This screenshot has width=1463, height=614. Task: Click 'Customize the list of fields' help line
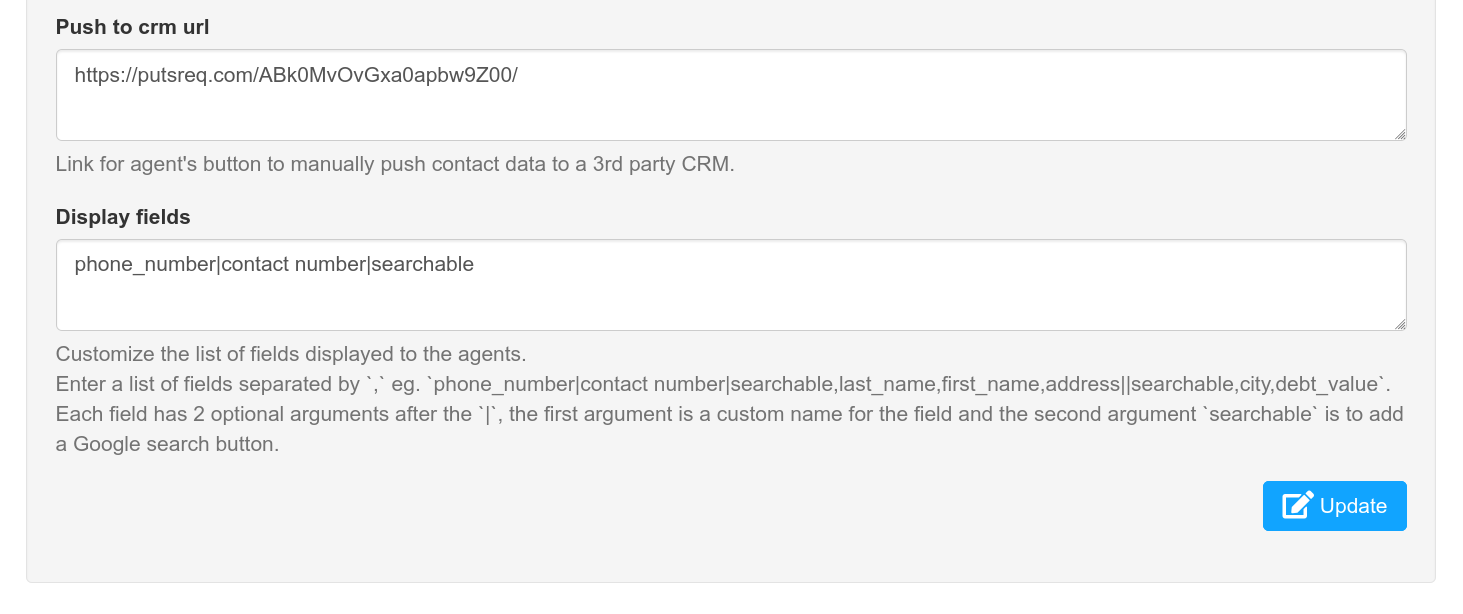[x=291, y=354]
